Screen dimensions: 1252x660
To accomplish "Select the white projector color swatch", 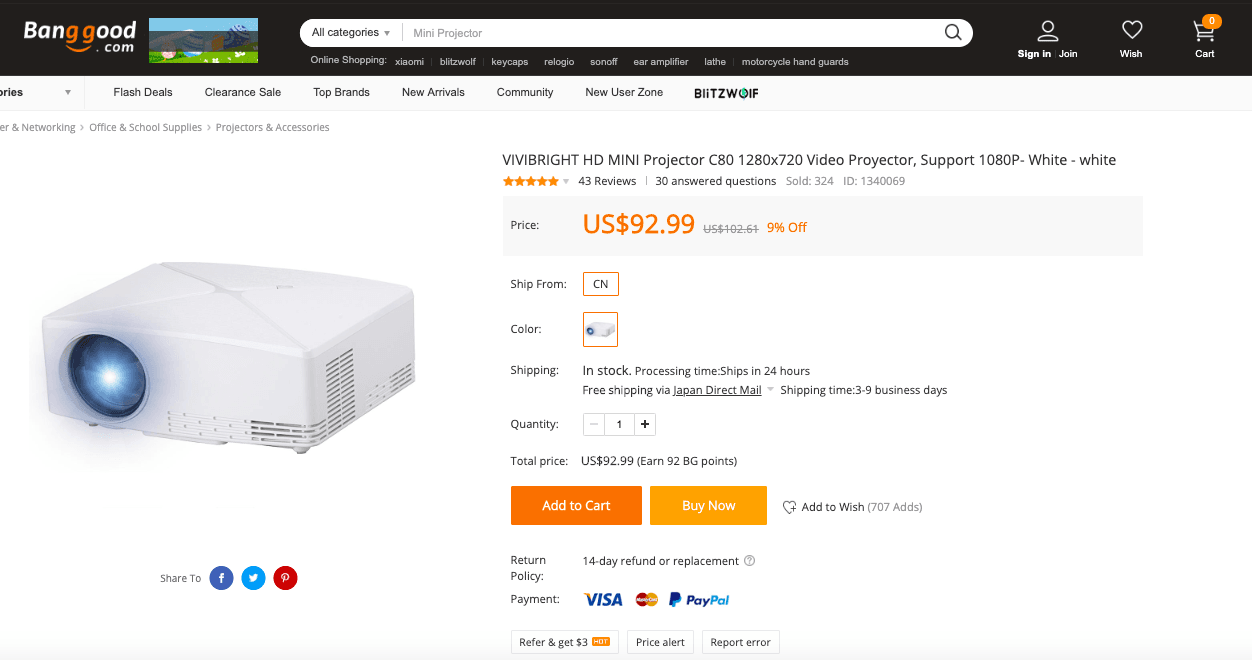I will tap(600, 329).
